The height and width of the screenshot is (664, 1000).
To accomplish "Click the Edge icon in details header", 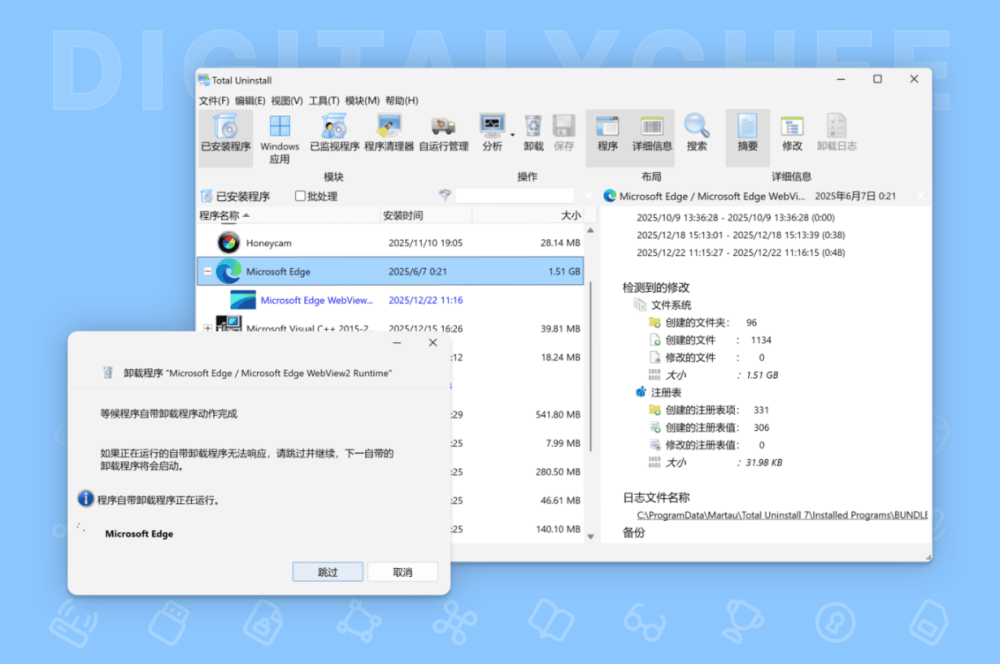I will pyautogui.click(x=610, y=196).
